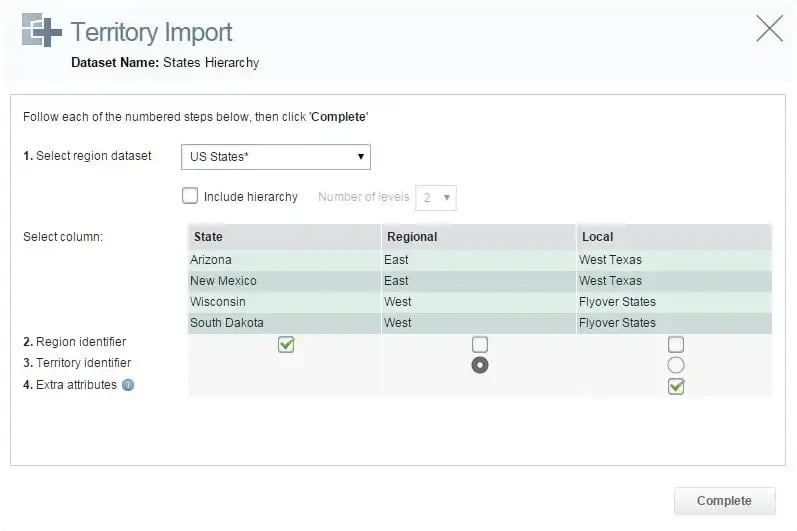Select Territory identifier radio for Regional column
This screenshot has height=531, width=797.
tap(480, 365)
